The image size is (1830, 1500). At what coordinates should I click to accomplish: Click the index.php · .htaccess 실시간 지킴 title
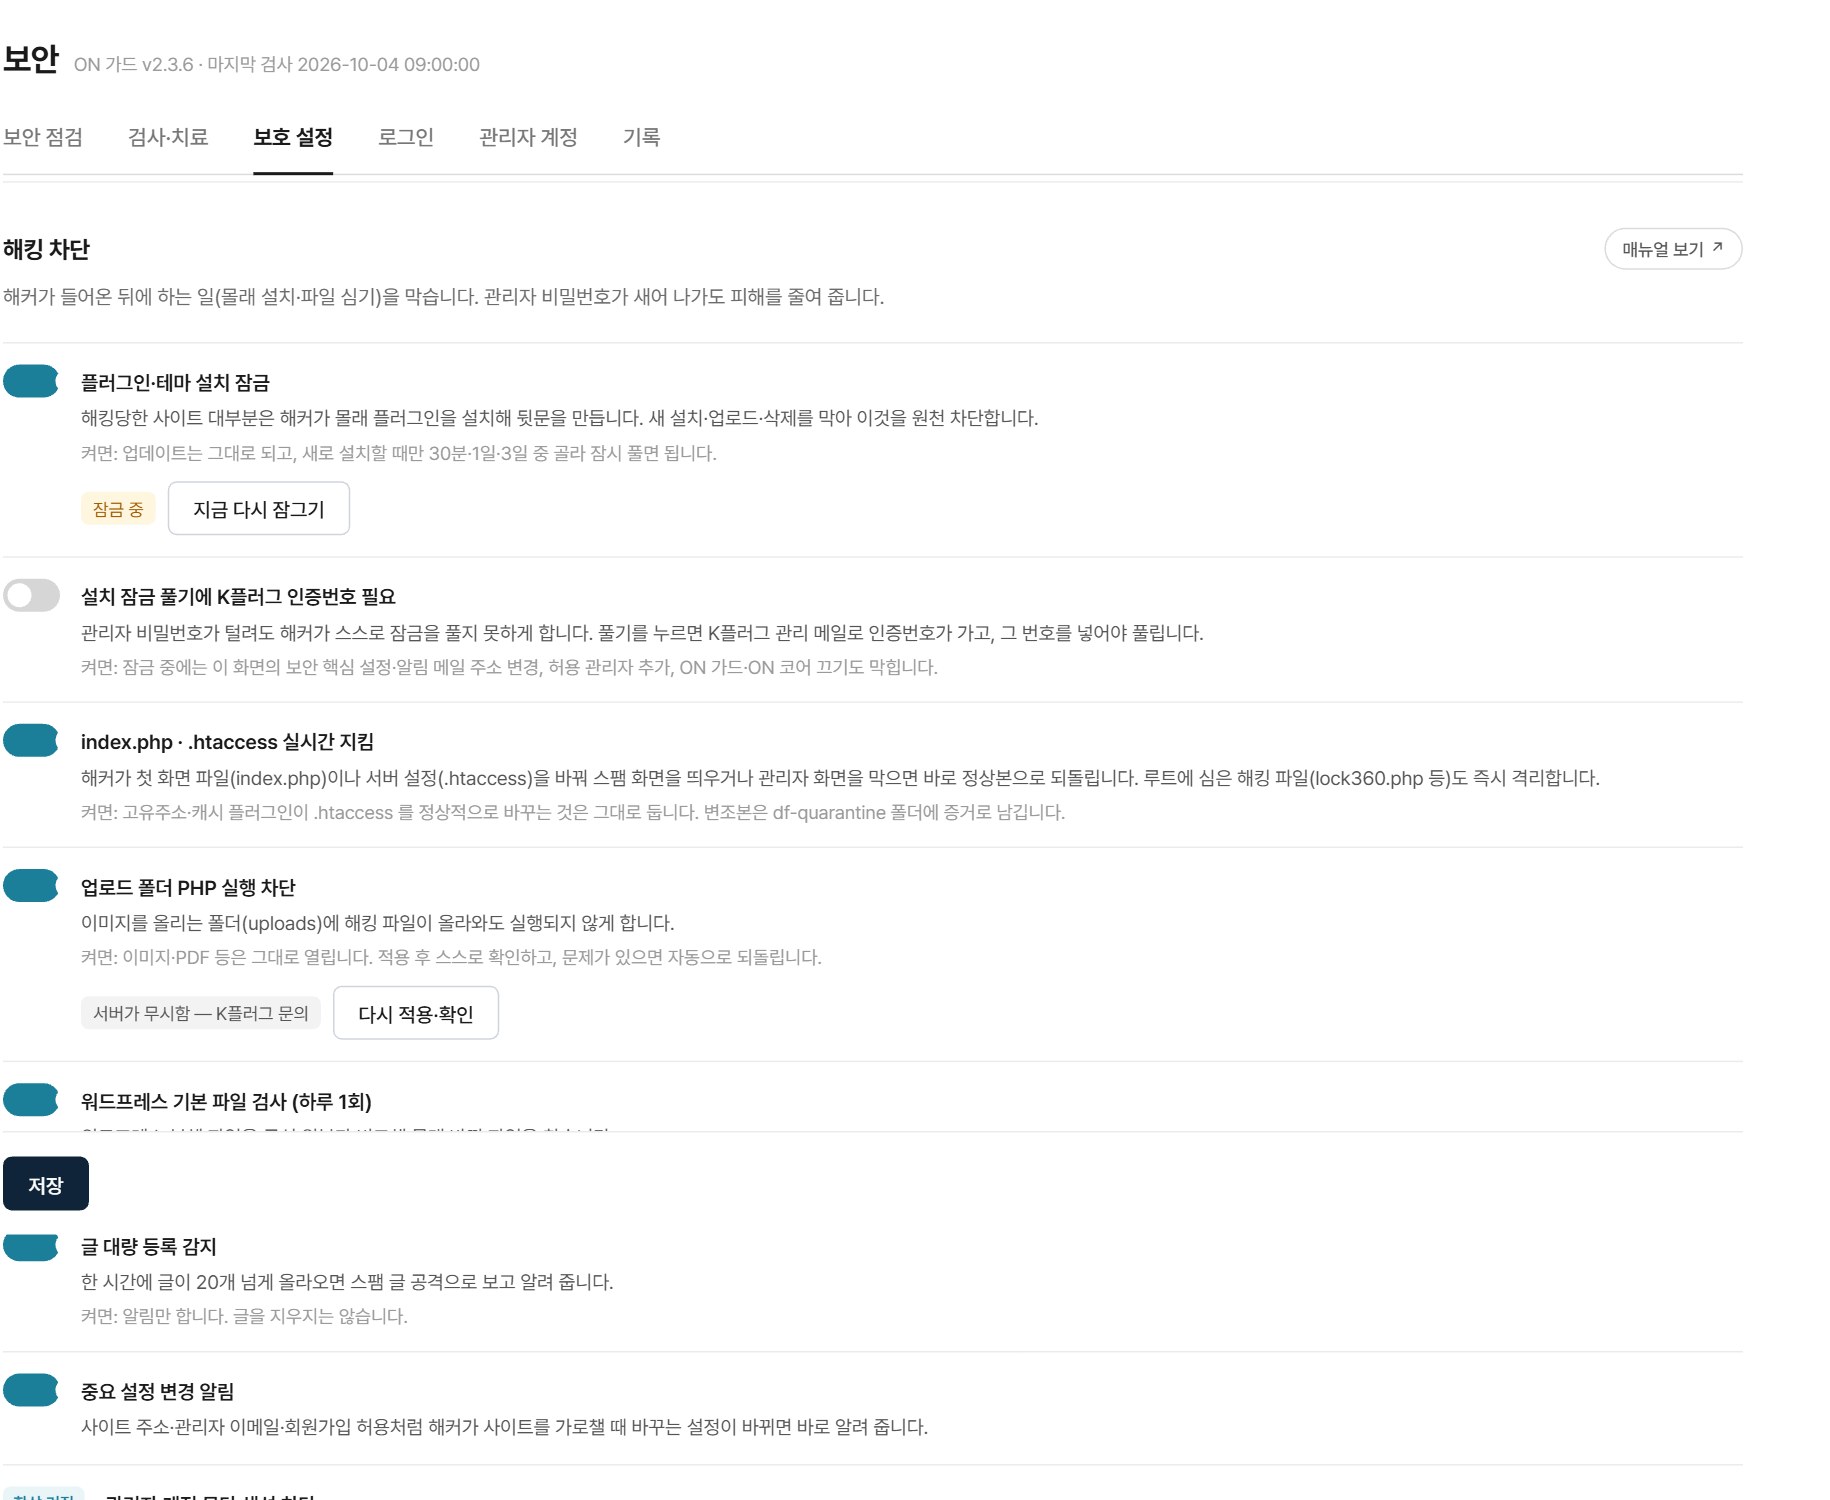pos(227,741)
